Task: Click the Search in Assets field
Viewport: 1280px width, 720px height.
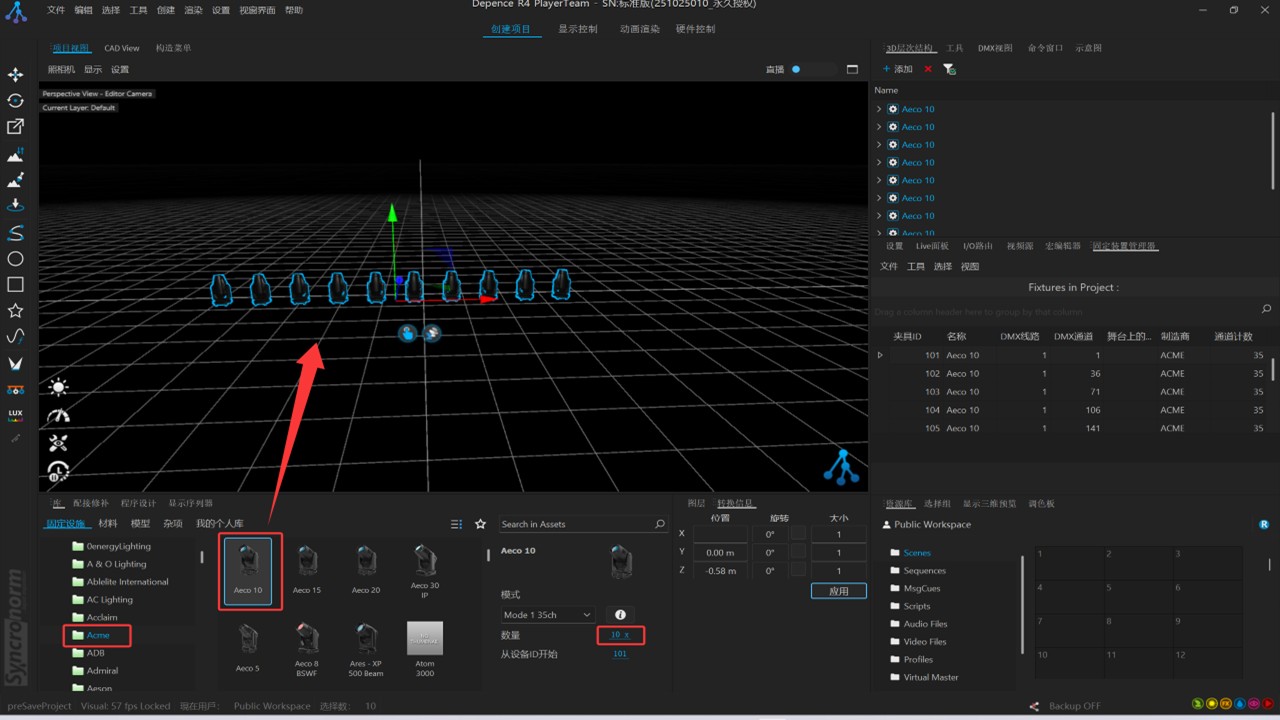Action: click(576, 524)
